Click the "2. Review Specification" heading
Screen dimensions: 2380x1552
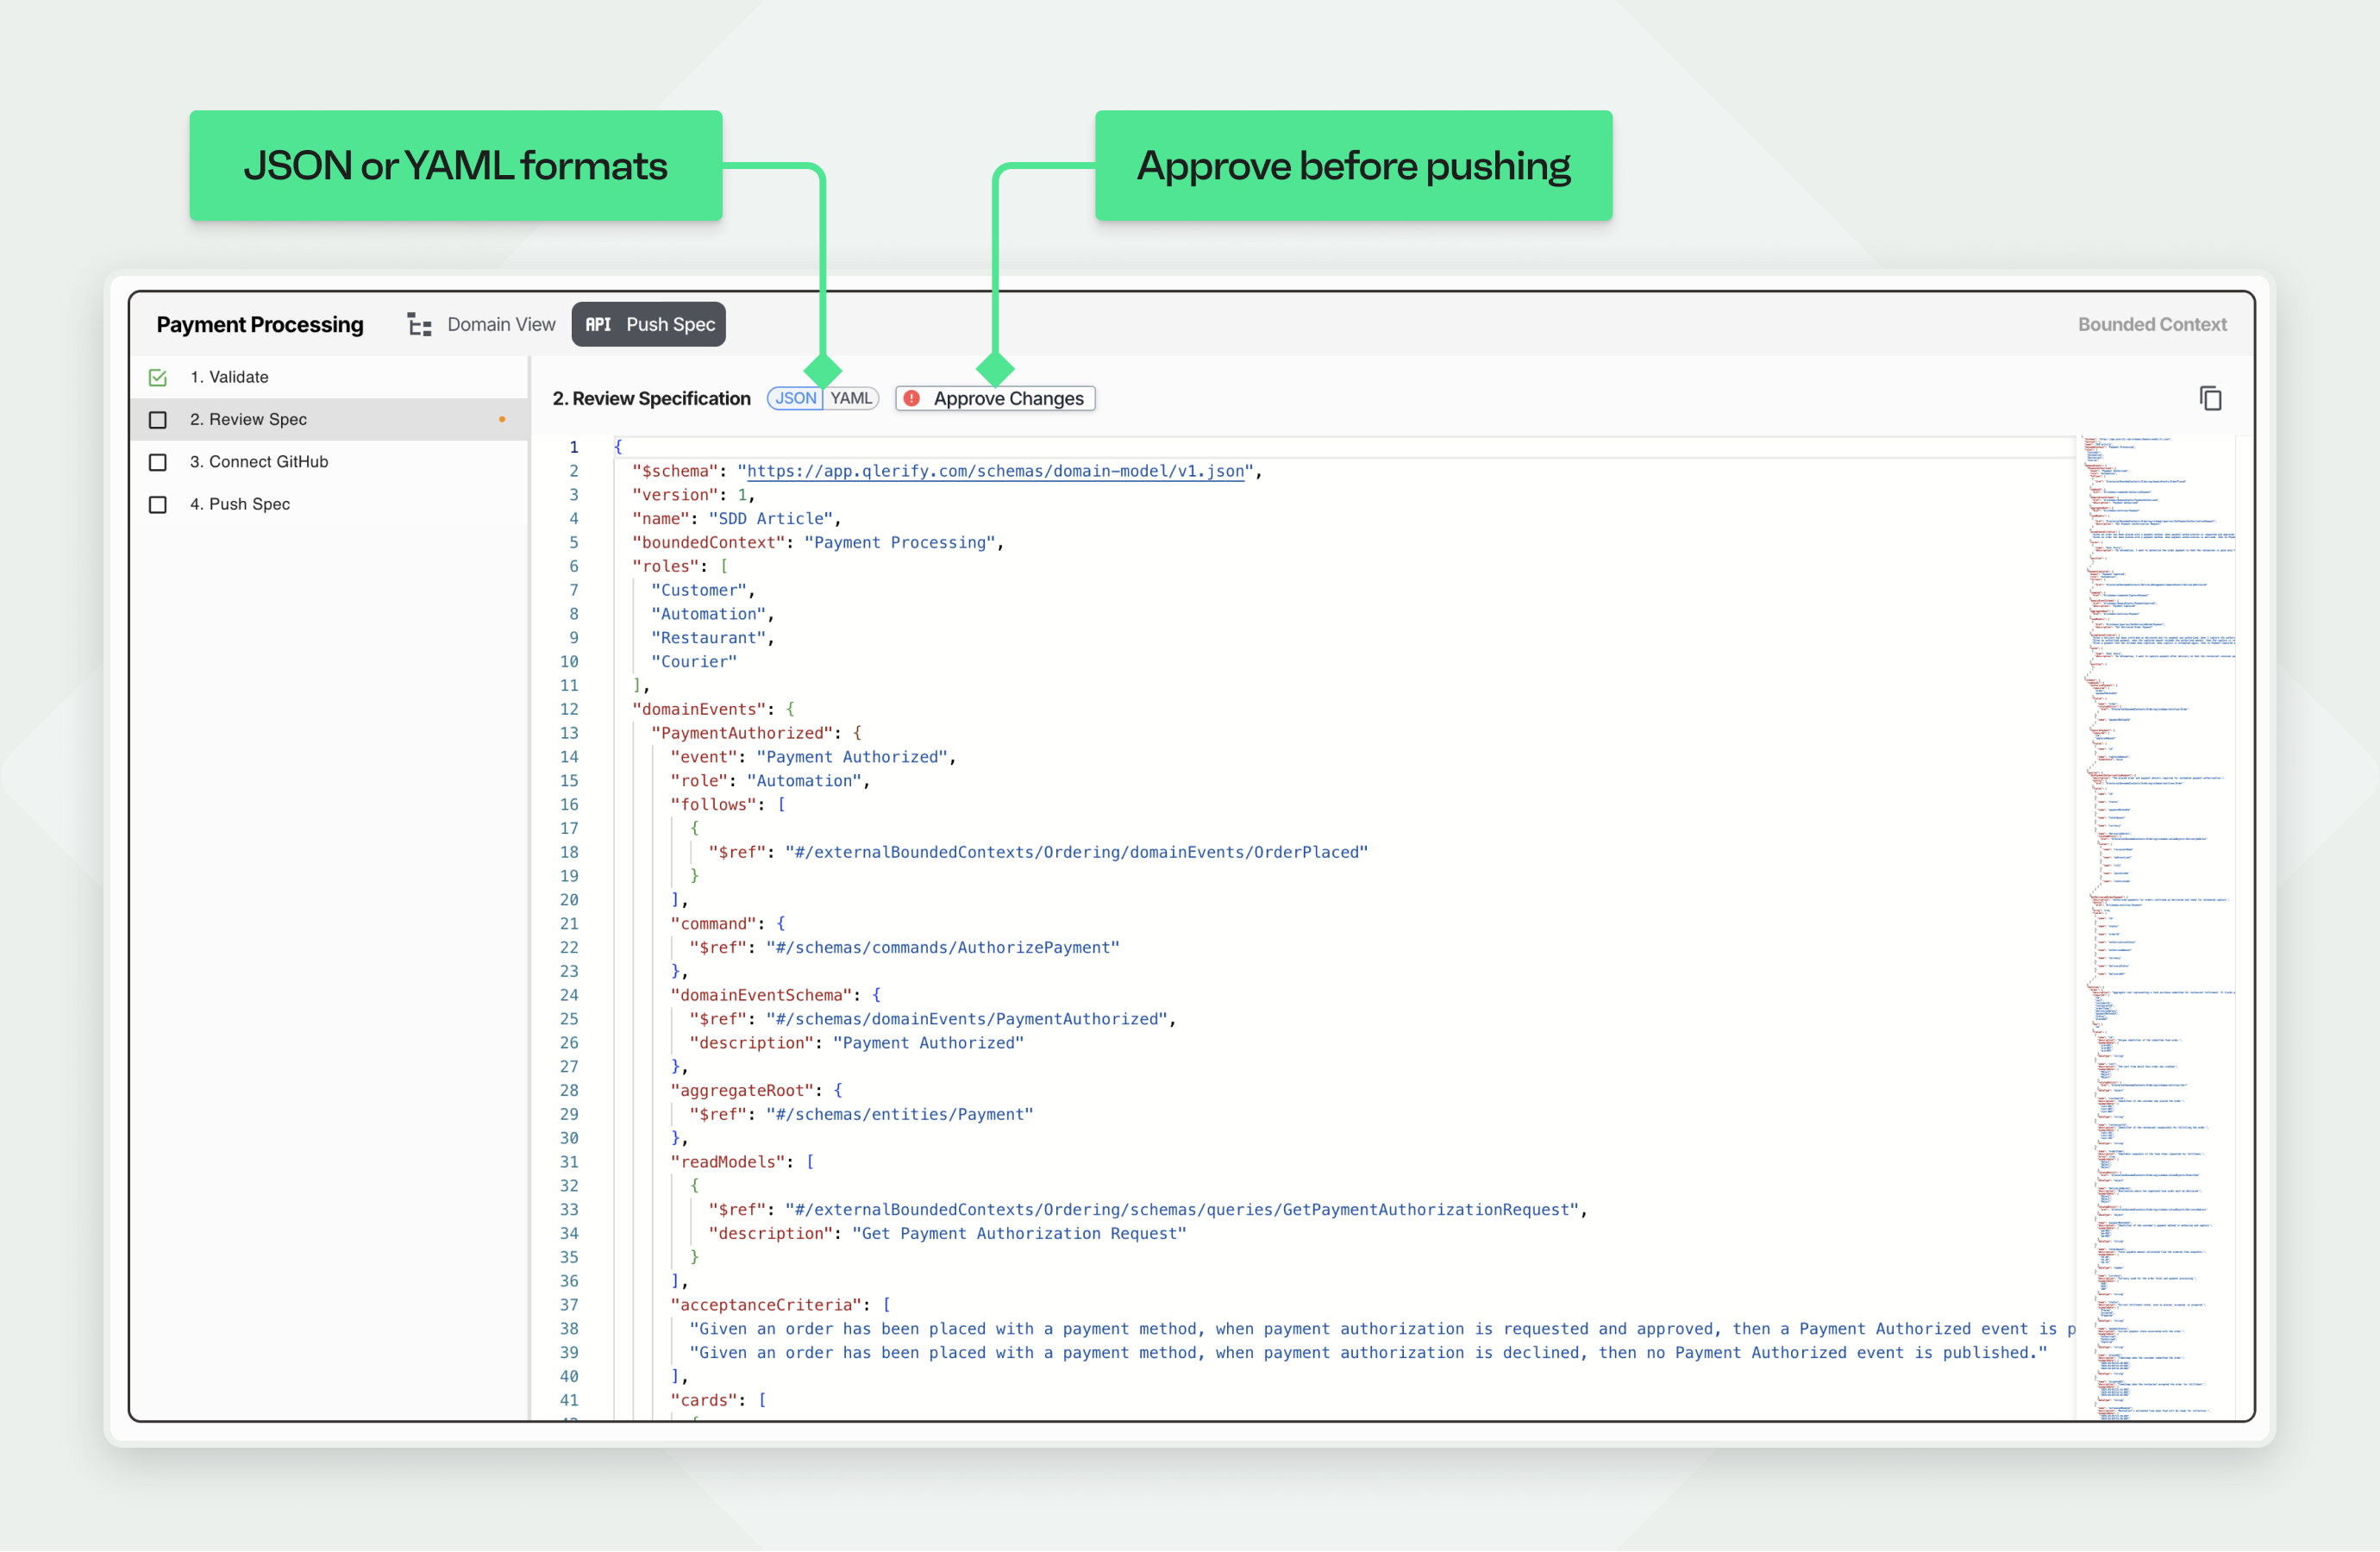tap(651, 398)
